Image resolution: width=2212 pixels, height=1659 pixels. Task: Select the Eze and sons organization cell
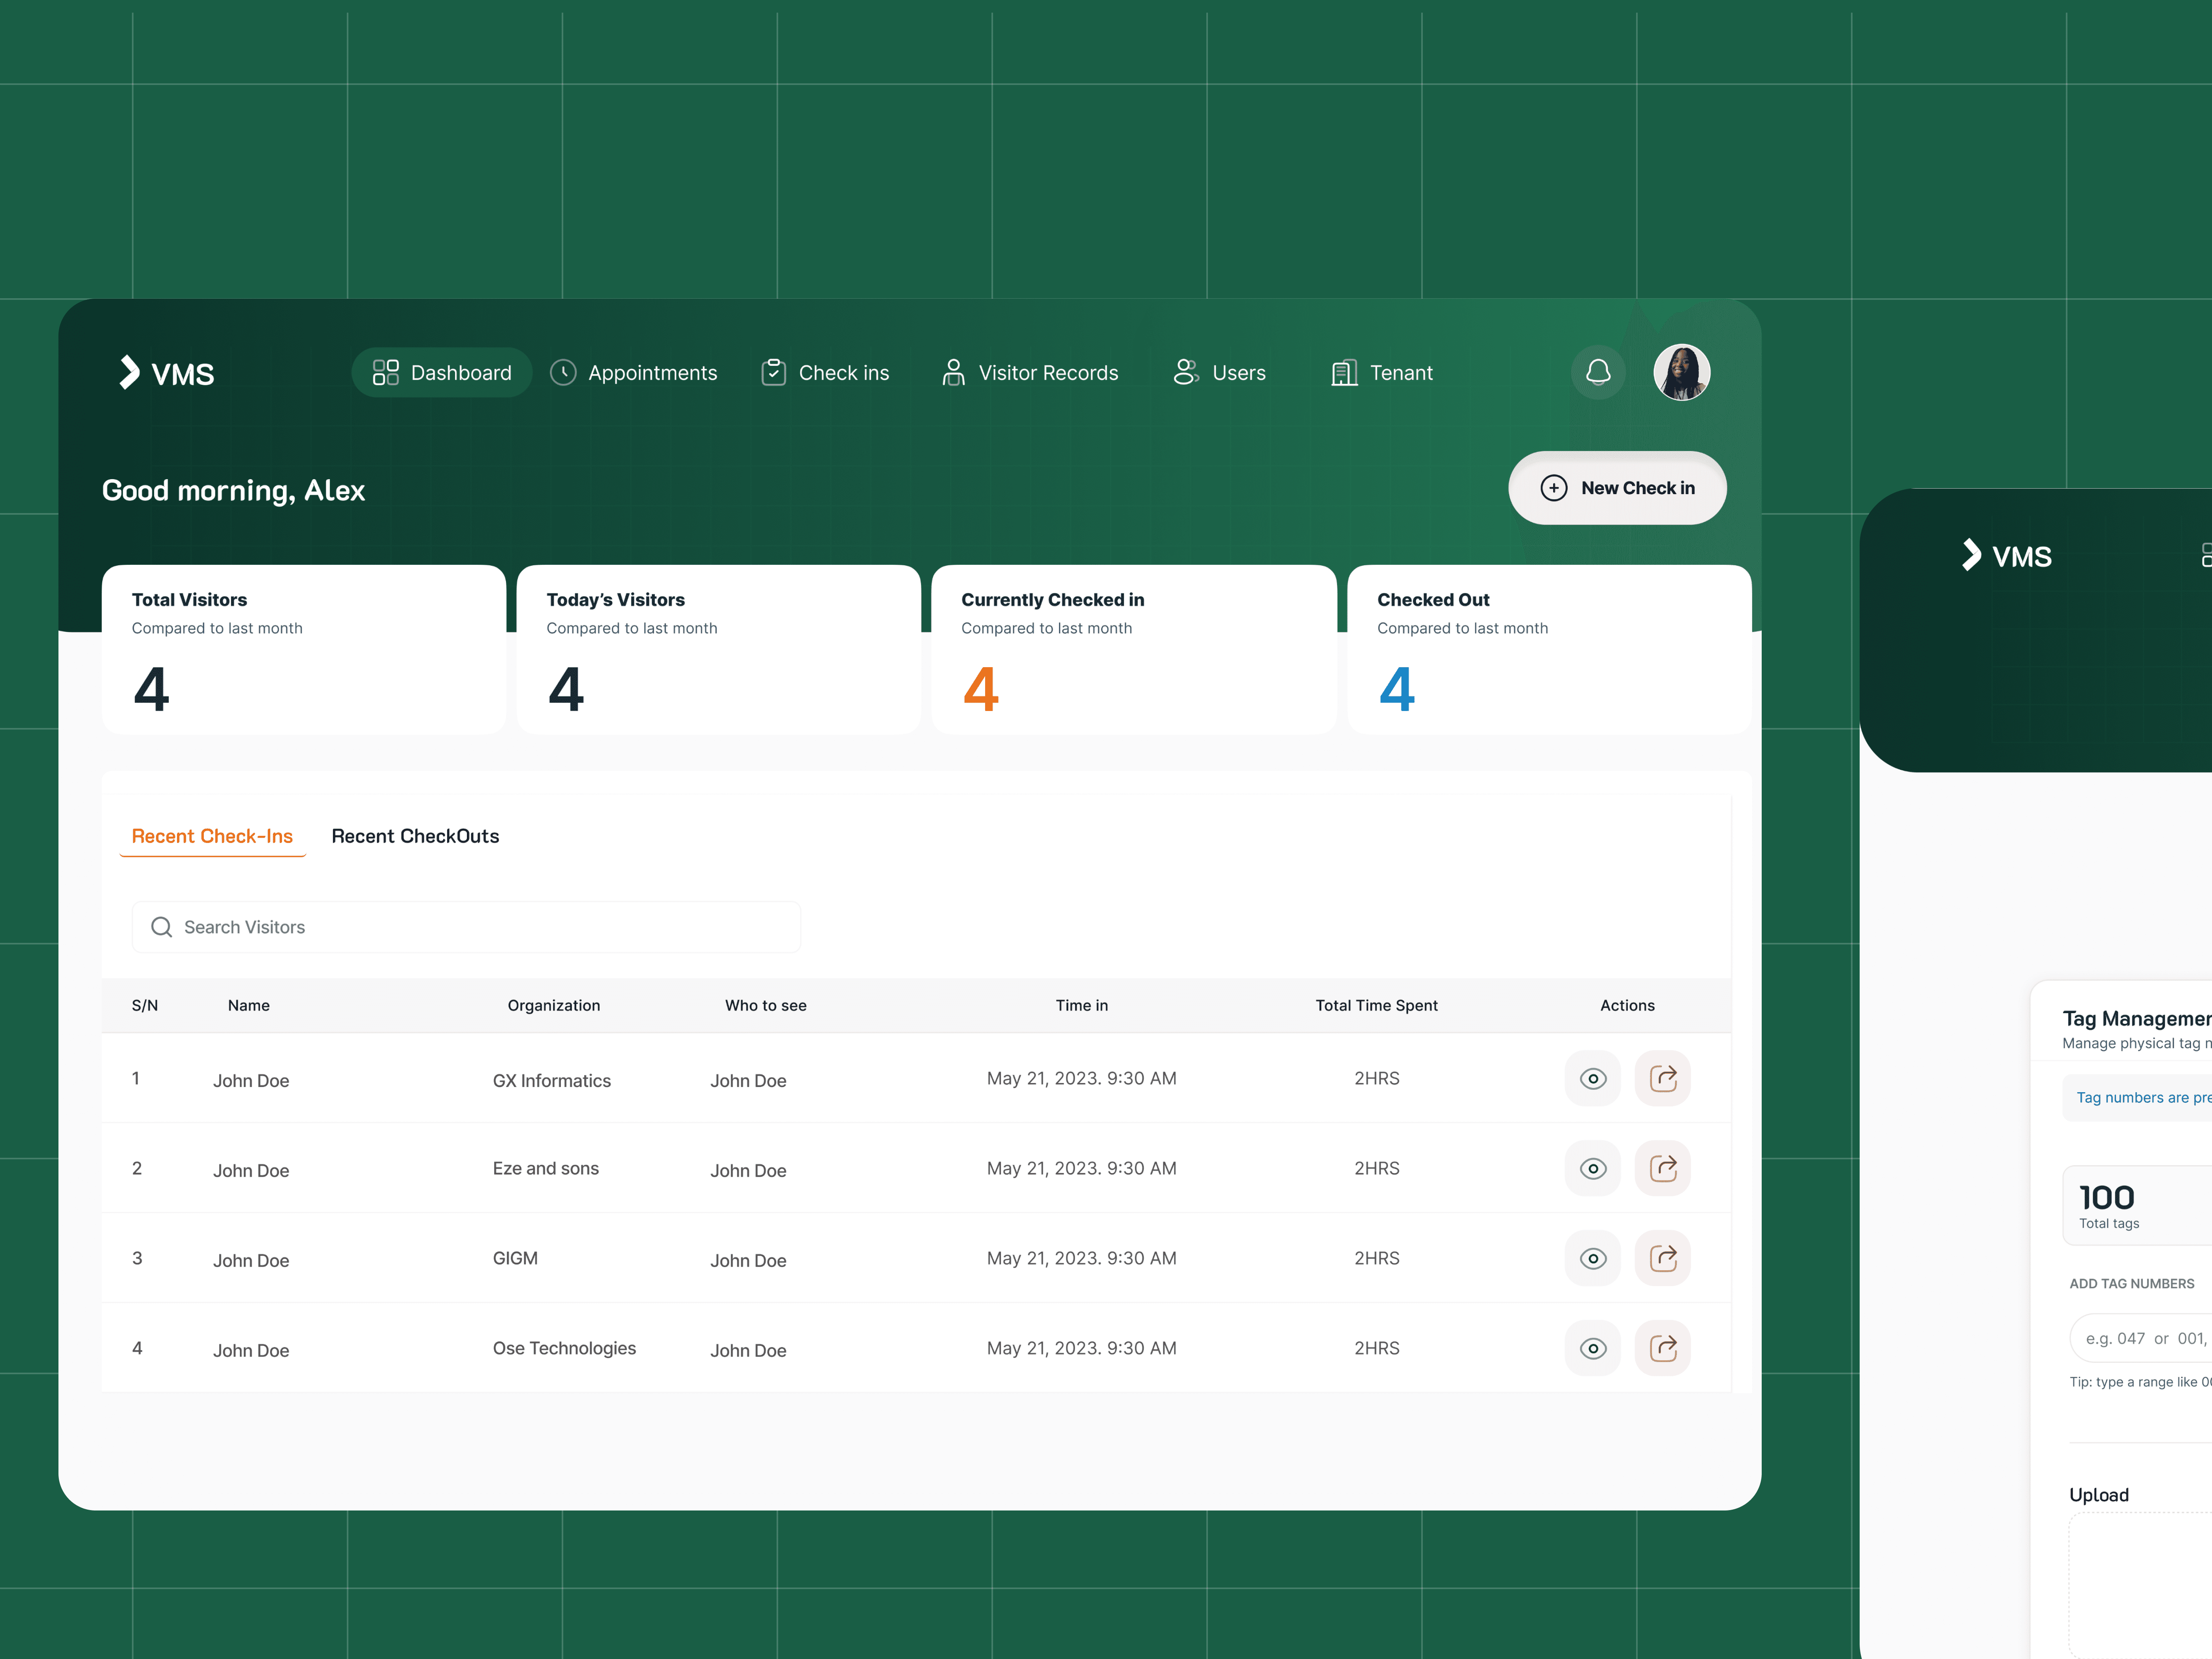pyautogui.click(x=546, y=1169)
